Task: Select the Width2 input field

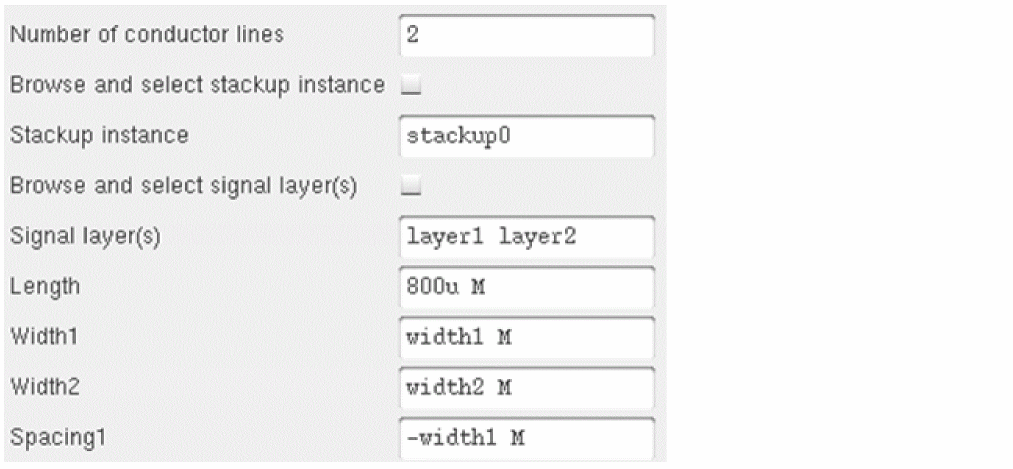Action: point(526,387)
